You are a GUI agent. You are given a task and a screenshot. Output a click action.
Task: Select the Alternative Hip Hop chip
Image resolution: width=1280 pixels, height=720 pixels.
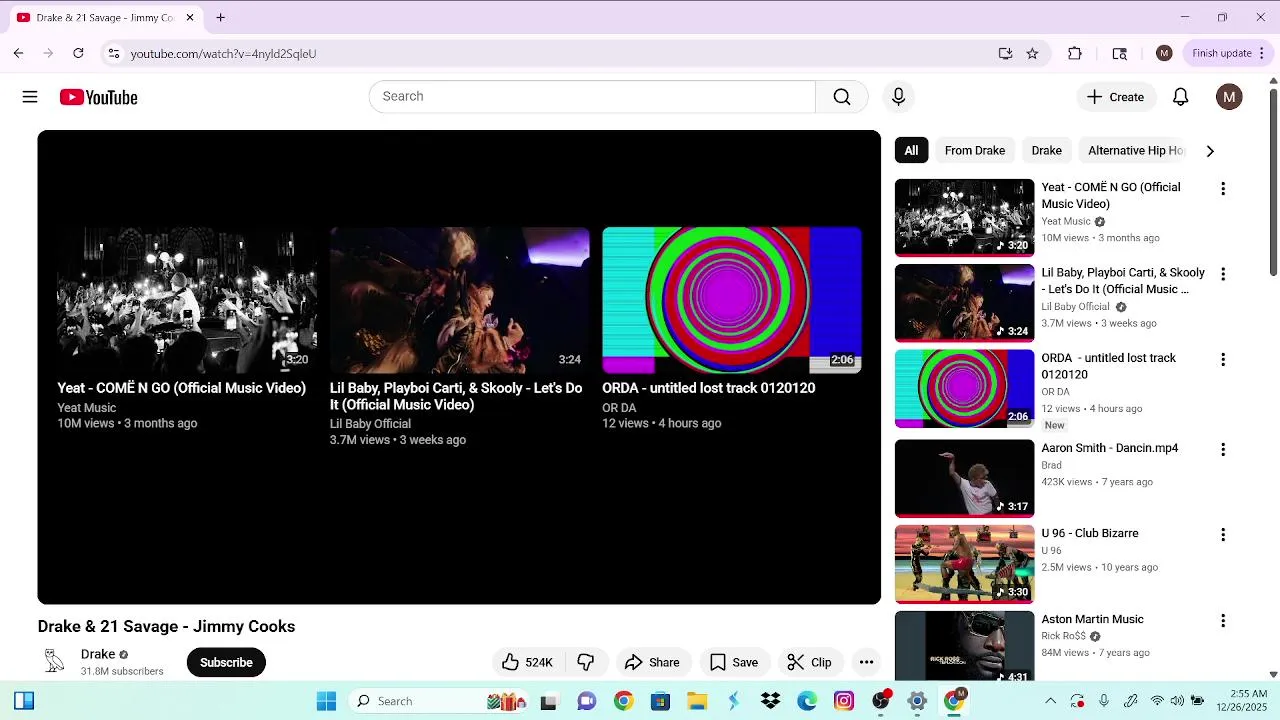pyautogui.click(x=1135, y=151)
